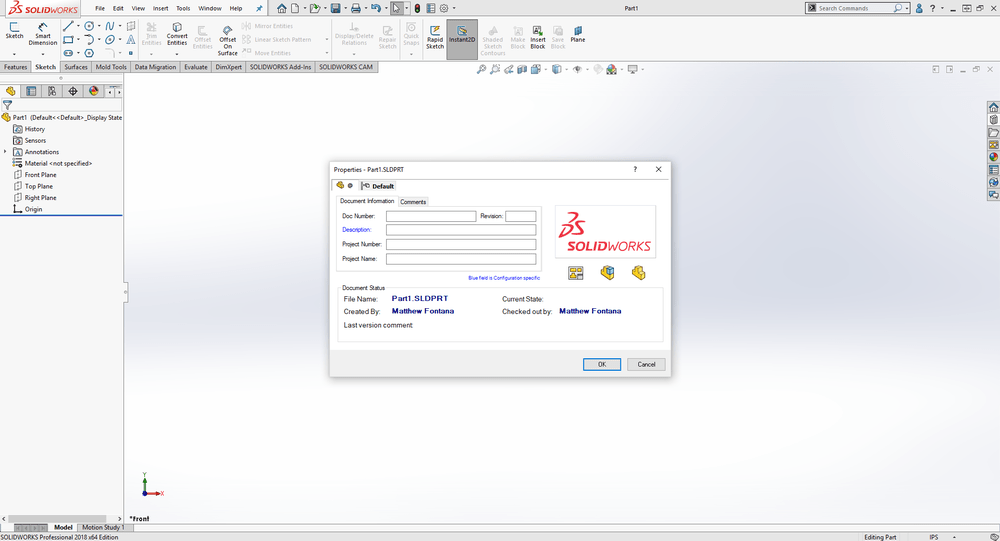Toggle the Instant2D mode button
Viewport: 1000px width, 541px height.
coord(462,35)
